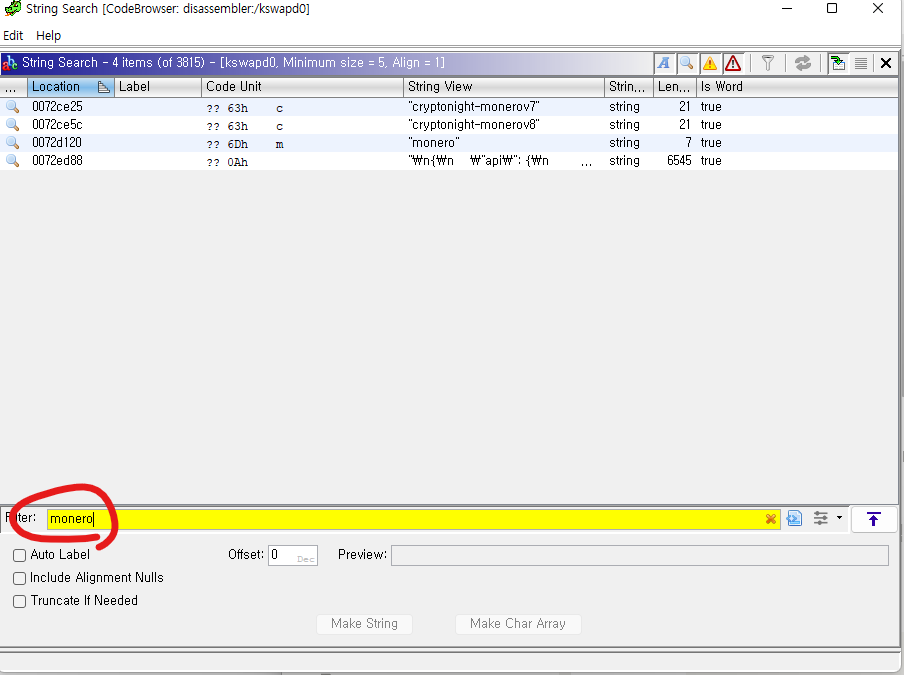
Task: Clear the monero filter text with orange X
Action: point(770,519)
